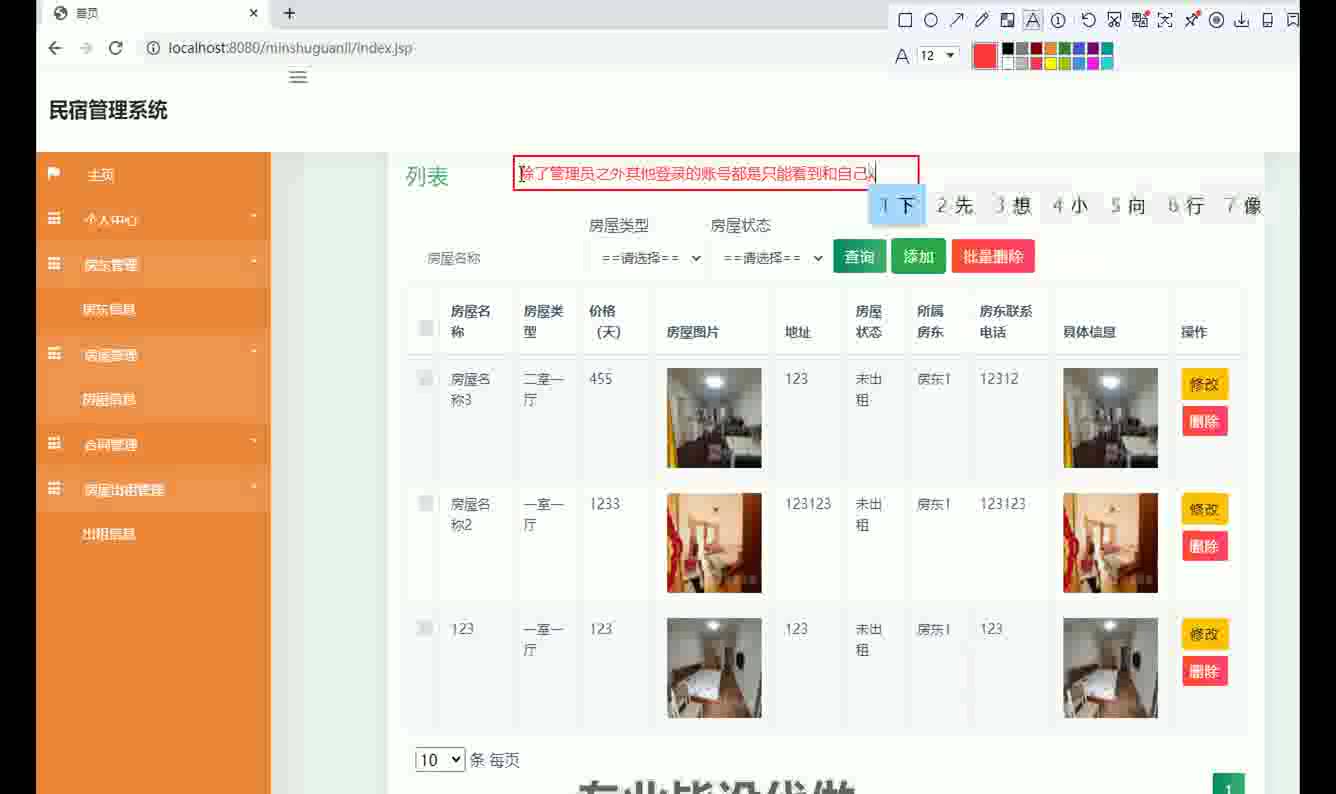The height and width of the screenshot is (794, 1336).
Task: Collapse the 房东管理 sidebar menu
Action: click(153, 264)
